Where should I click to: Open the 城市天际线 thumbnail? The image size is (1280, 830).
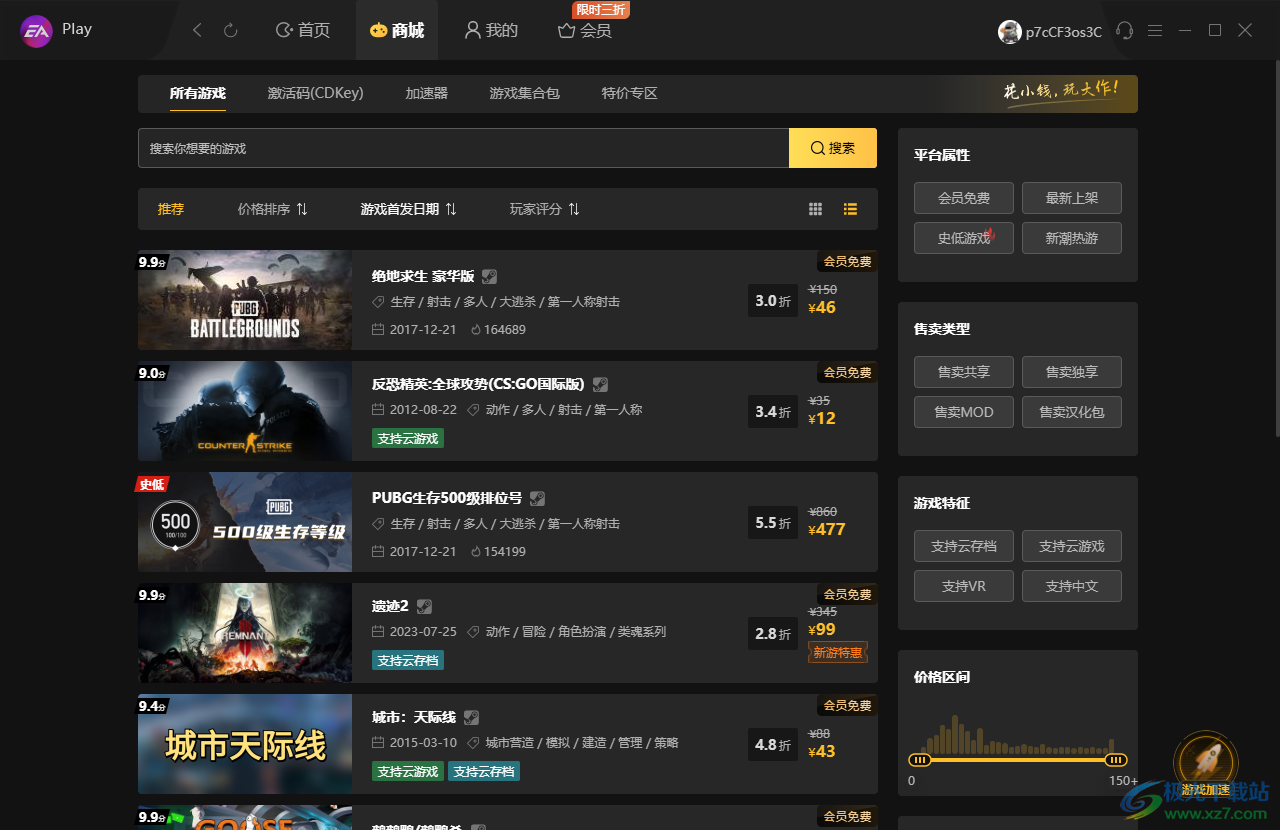pos(245,744)
